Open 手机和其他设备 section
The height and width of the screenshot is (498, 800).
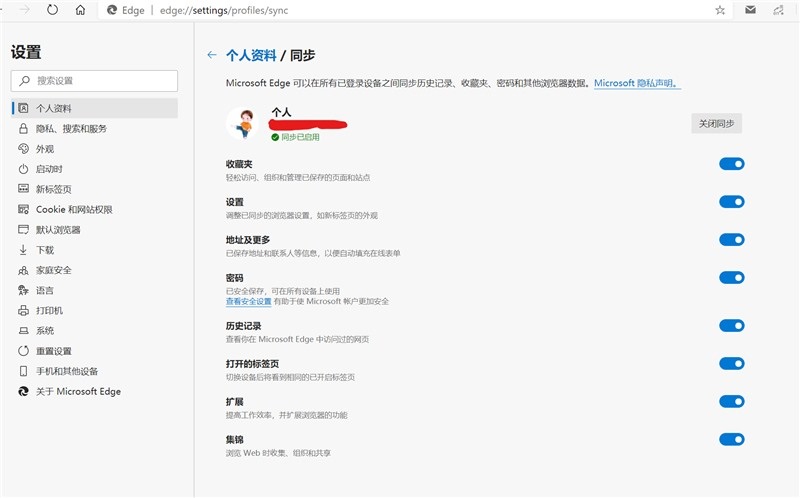pos(94,371)
